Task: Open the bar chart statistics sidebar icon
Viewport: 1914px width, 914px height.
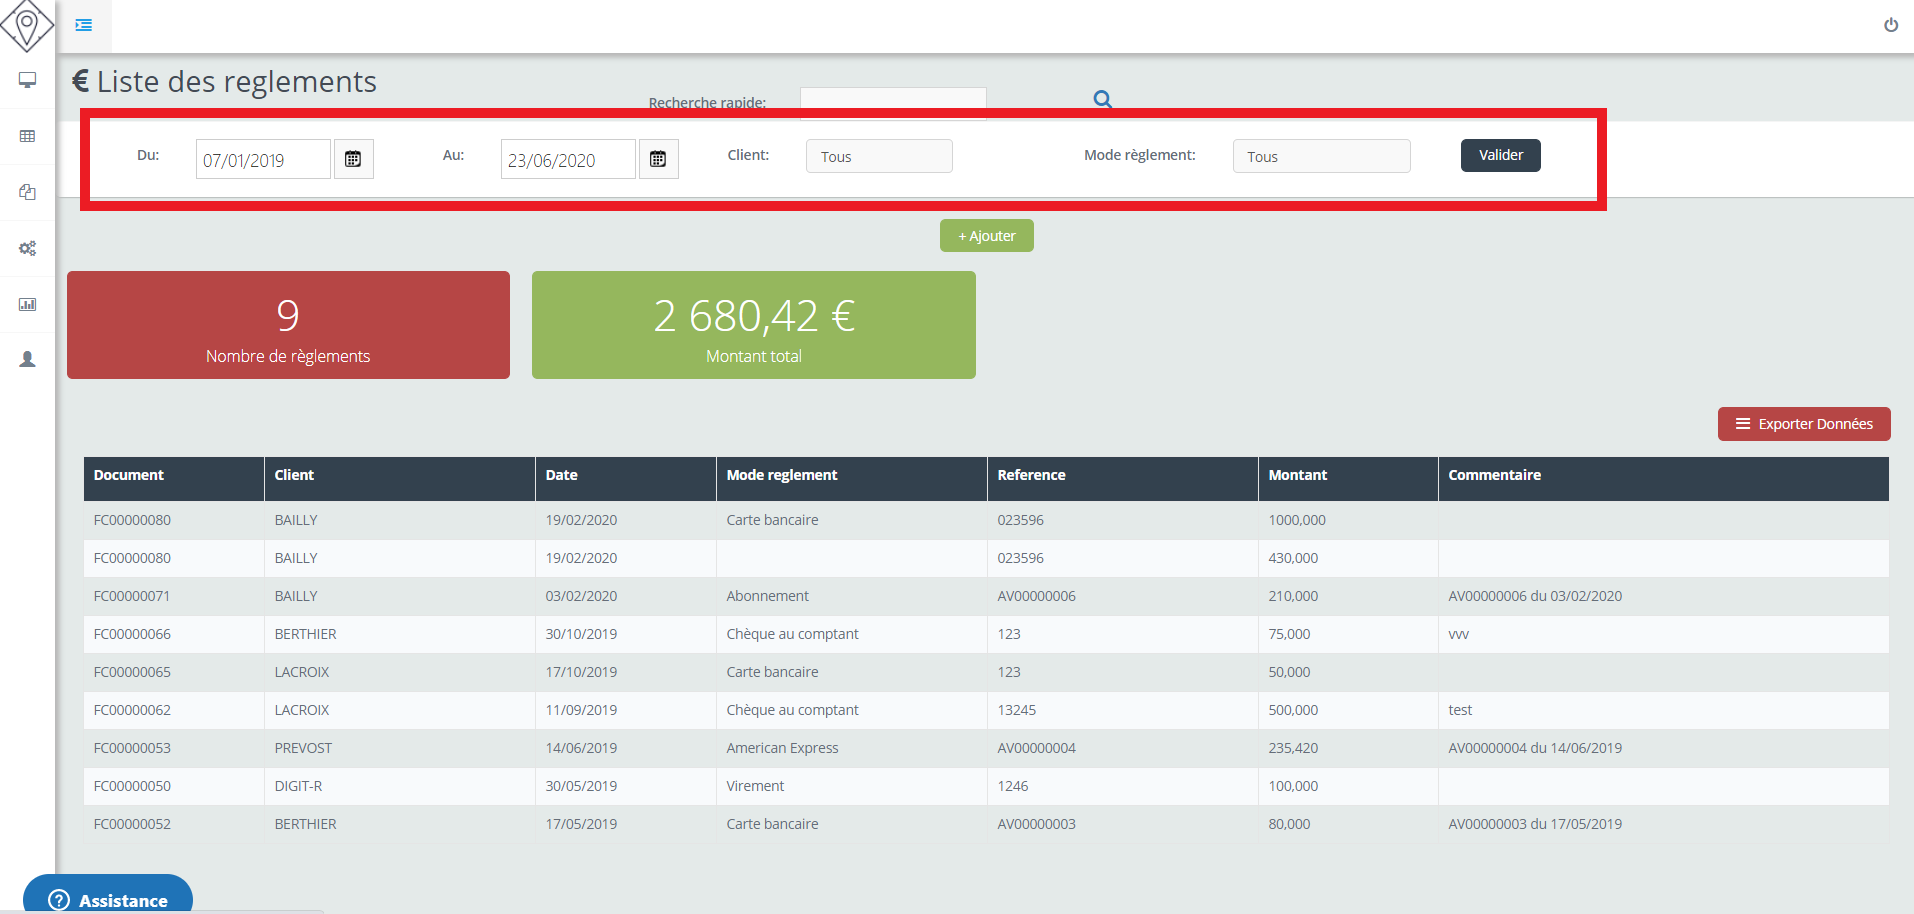Action: [28, 304]
